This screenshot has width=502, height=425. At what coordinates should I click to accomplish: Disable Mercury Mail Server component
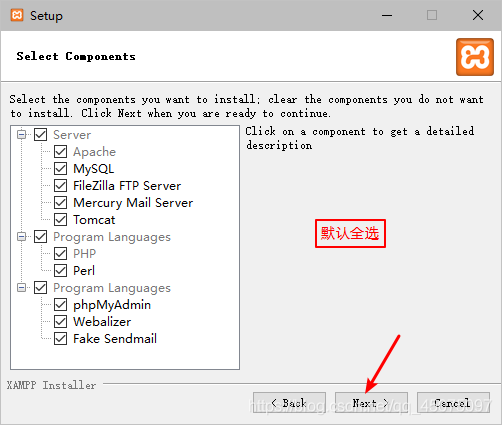point(60,203)
